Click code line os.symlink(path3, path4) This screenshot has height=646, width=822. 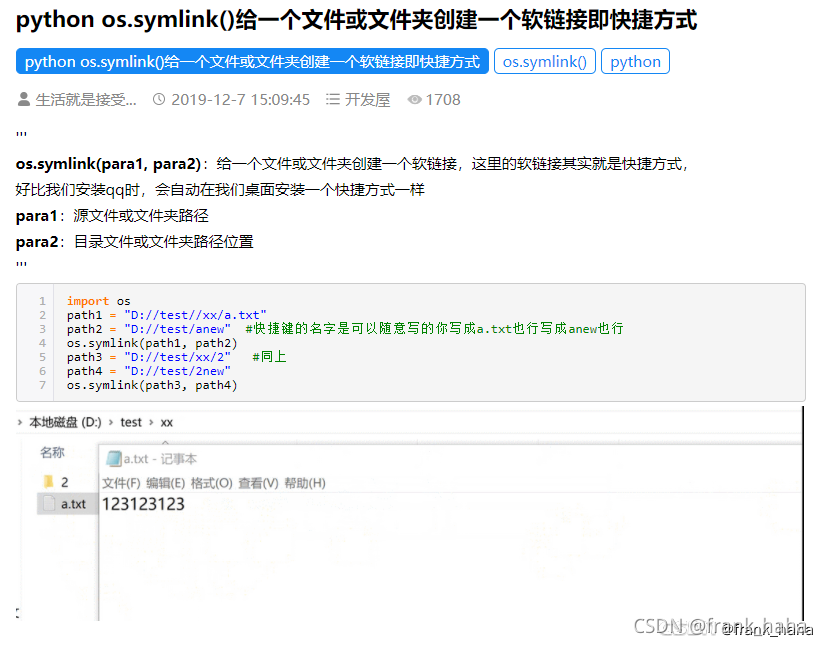pos(152,385)
